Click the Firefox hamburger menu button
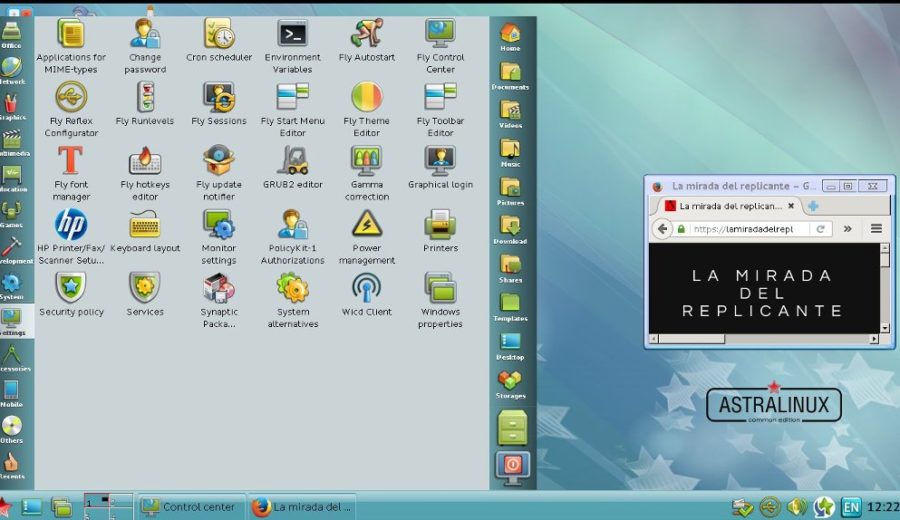The image size is (900, 520). pos(876,228)
